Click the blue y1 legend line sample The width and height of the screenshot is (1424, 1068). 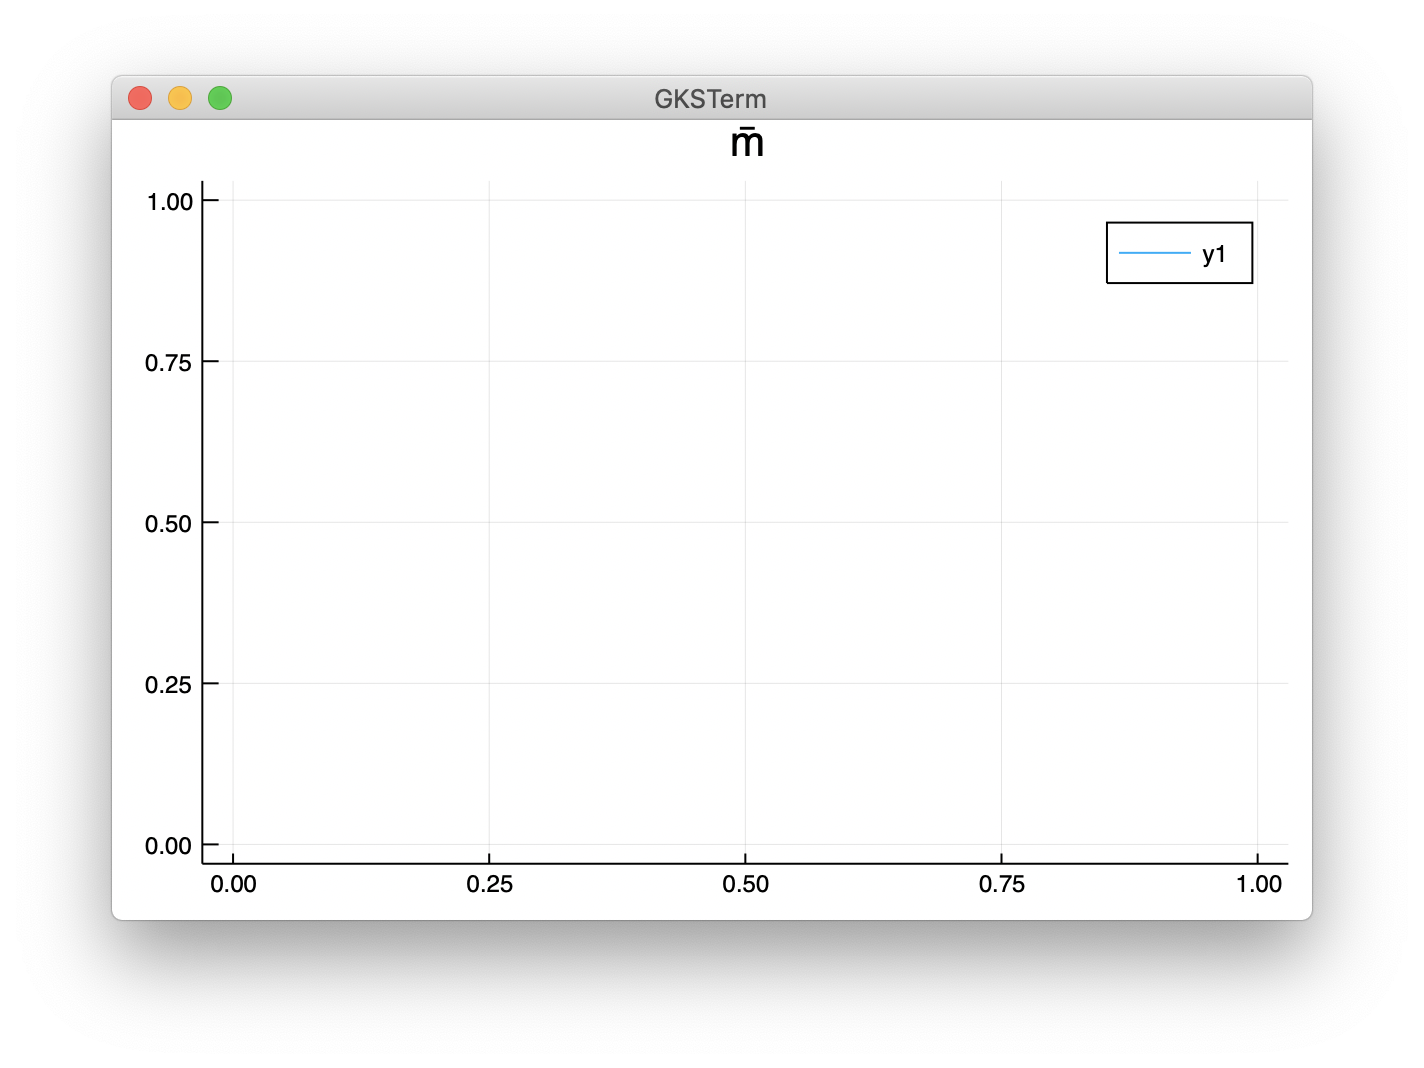[1155, 253]
